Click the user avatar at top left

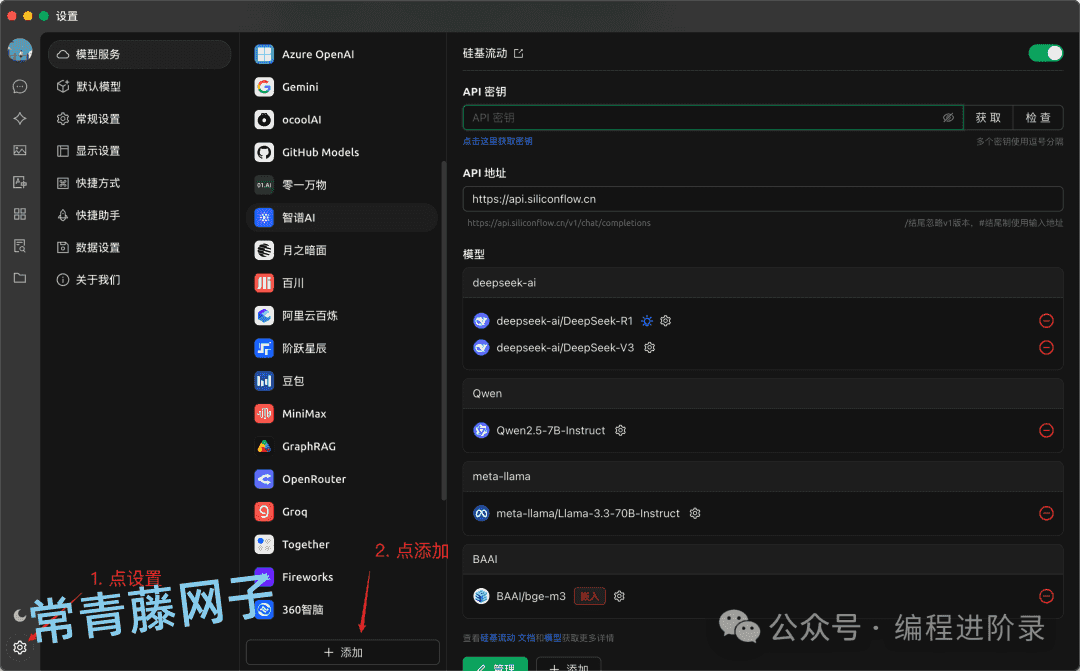[x=20, y=50]
